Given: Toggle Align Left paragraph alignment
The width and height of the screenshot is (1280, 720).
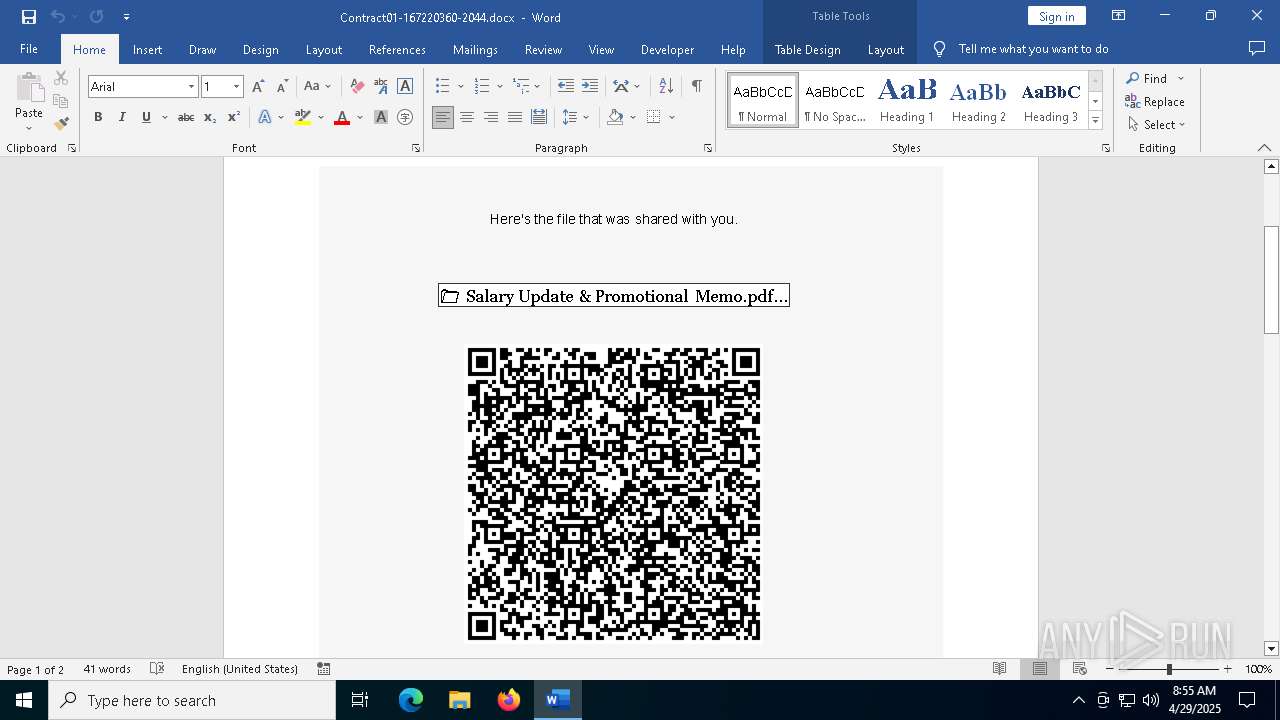Looking at the screenshot, I should point(443,117).
